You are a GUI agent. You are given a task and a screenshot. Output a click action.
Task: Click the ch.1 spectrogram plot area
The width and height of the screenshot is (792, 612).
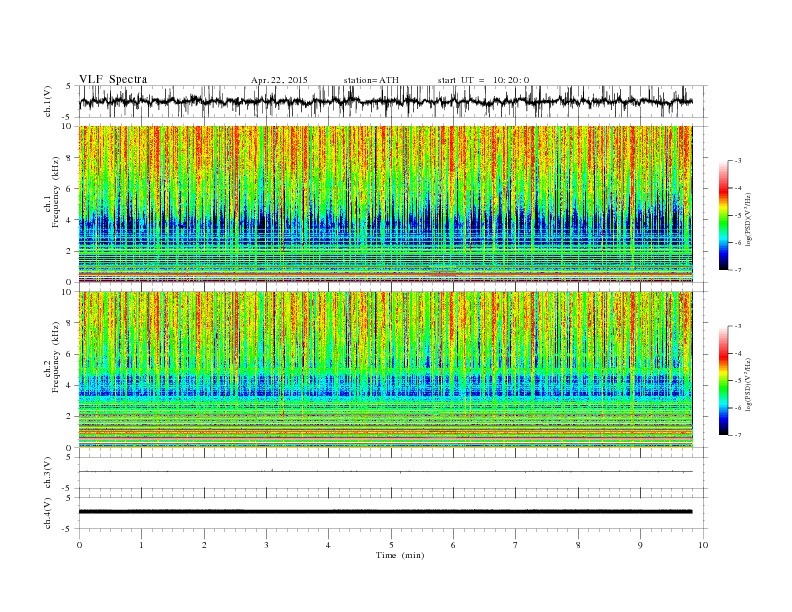385,204
